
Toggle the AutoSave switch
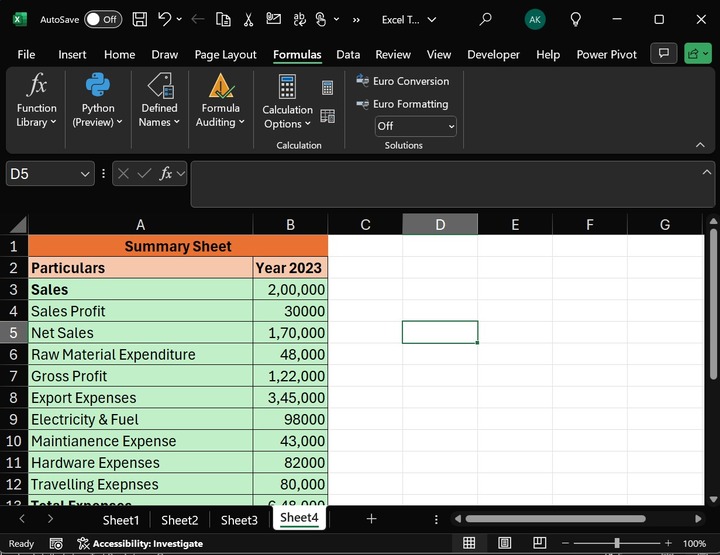[x=102, y=19]
